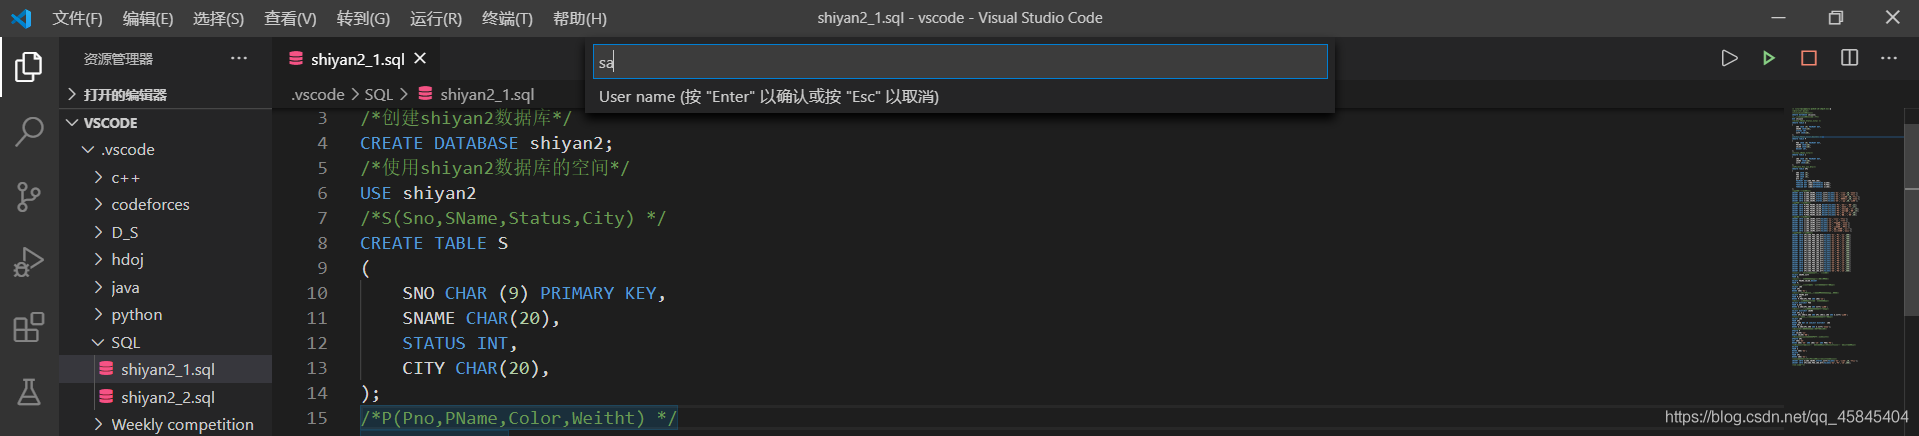Click the code minimap preview
1919x436 pixels.
(x=1826, y=237)
